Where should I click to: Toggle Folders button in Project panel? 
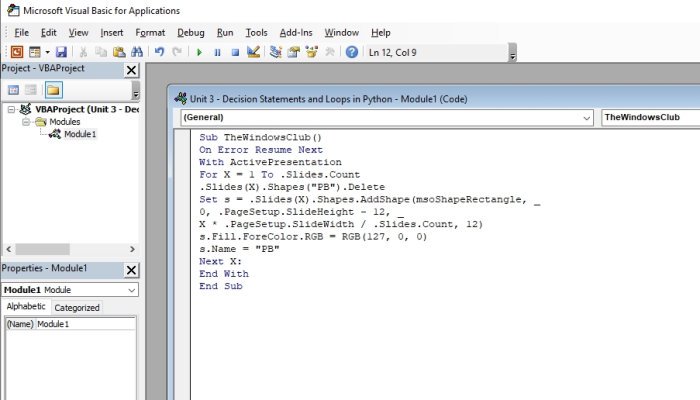pos(53,90)
